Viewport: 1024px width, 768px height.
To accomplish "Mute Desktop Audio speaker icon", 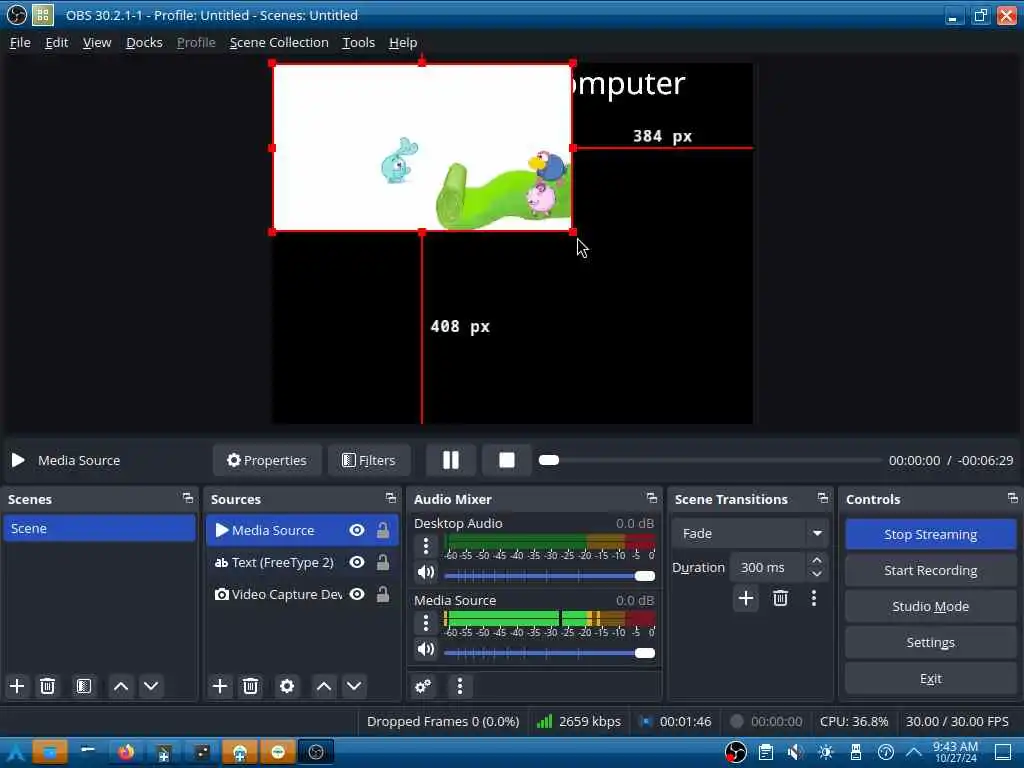I will pyautogui.click(x=426, y=573).
